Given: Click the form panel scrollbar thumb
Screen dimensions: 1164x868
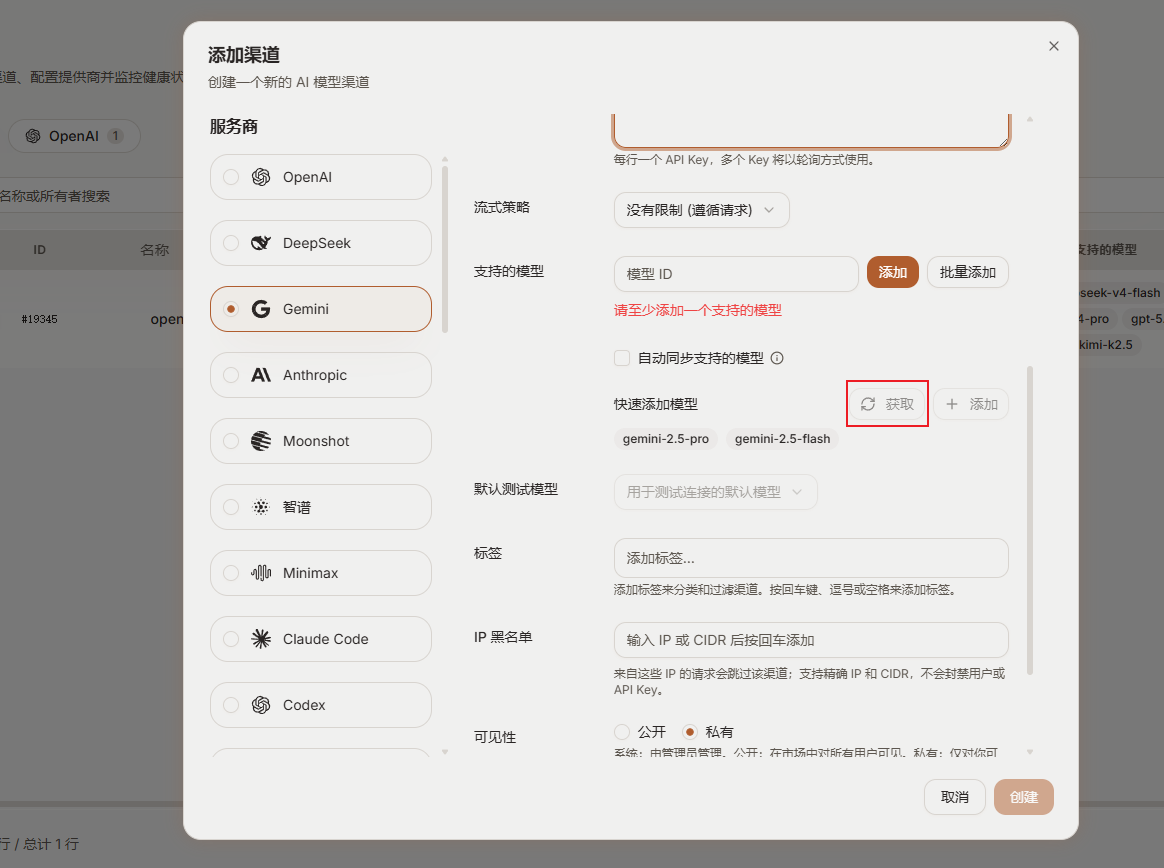Looking at the screenshot, I should pos(1030,520).
